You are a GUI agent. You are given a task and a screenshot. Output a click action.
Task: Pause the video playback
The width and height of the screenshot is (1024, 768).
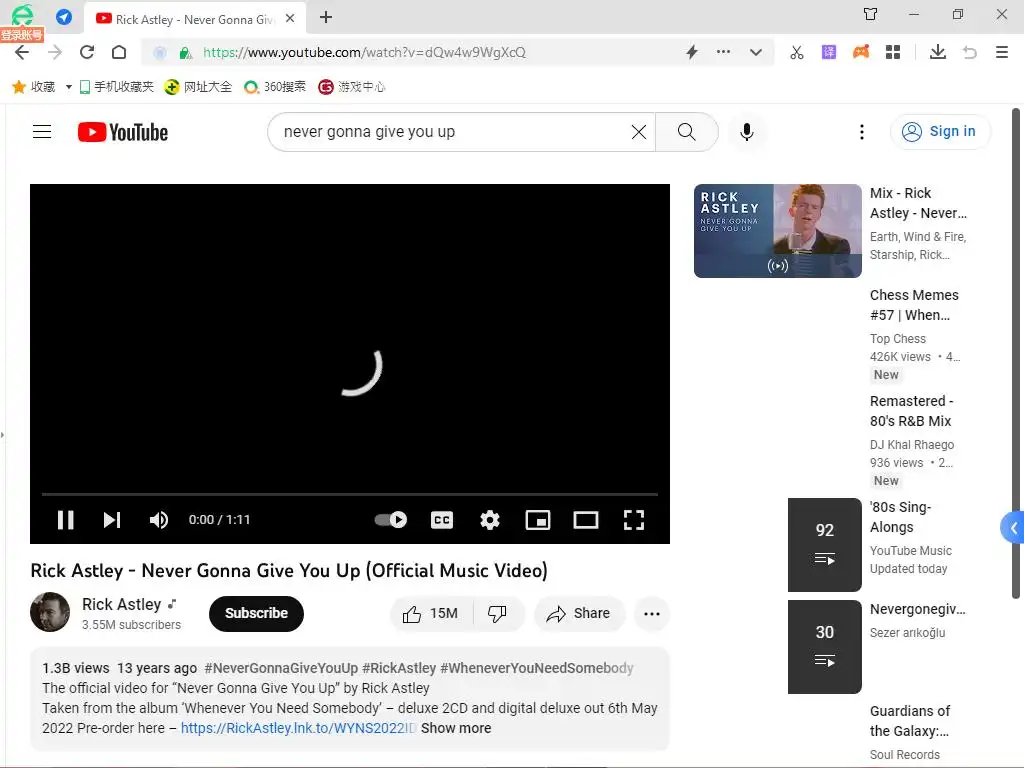click(x=65, y=520)
